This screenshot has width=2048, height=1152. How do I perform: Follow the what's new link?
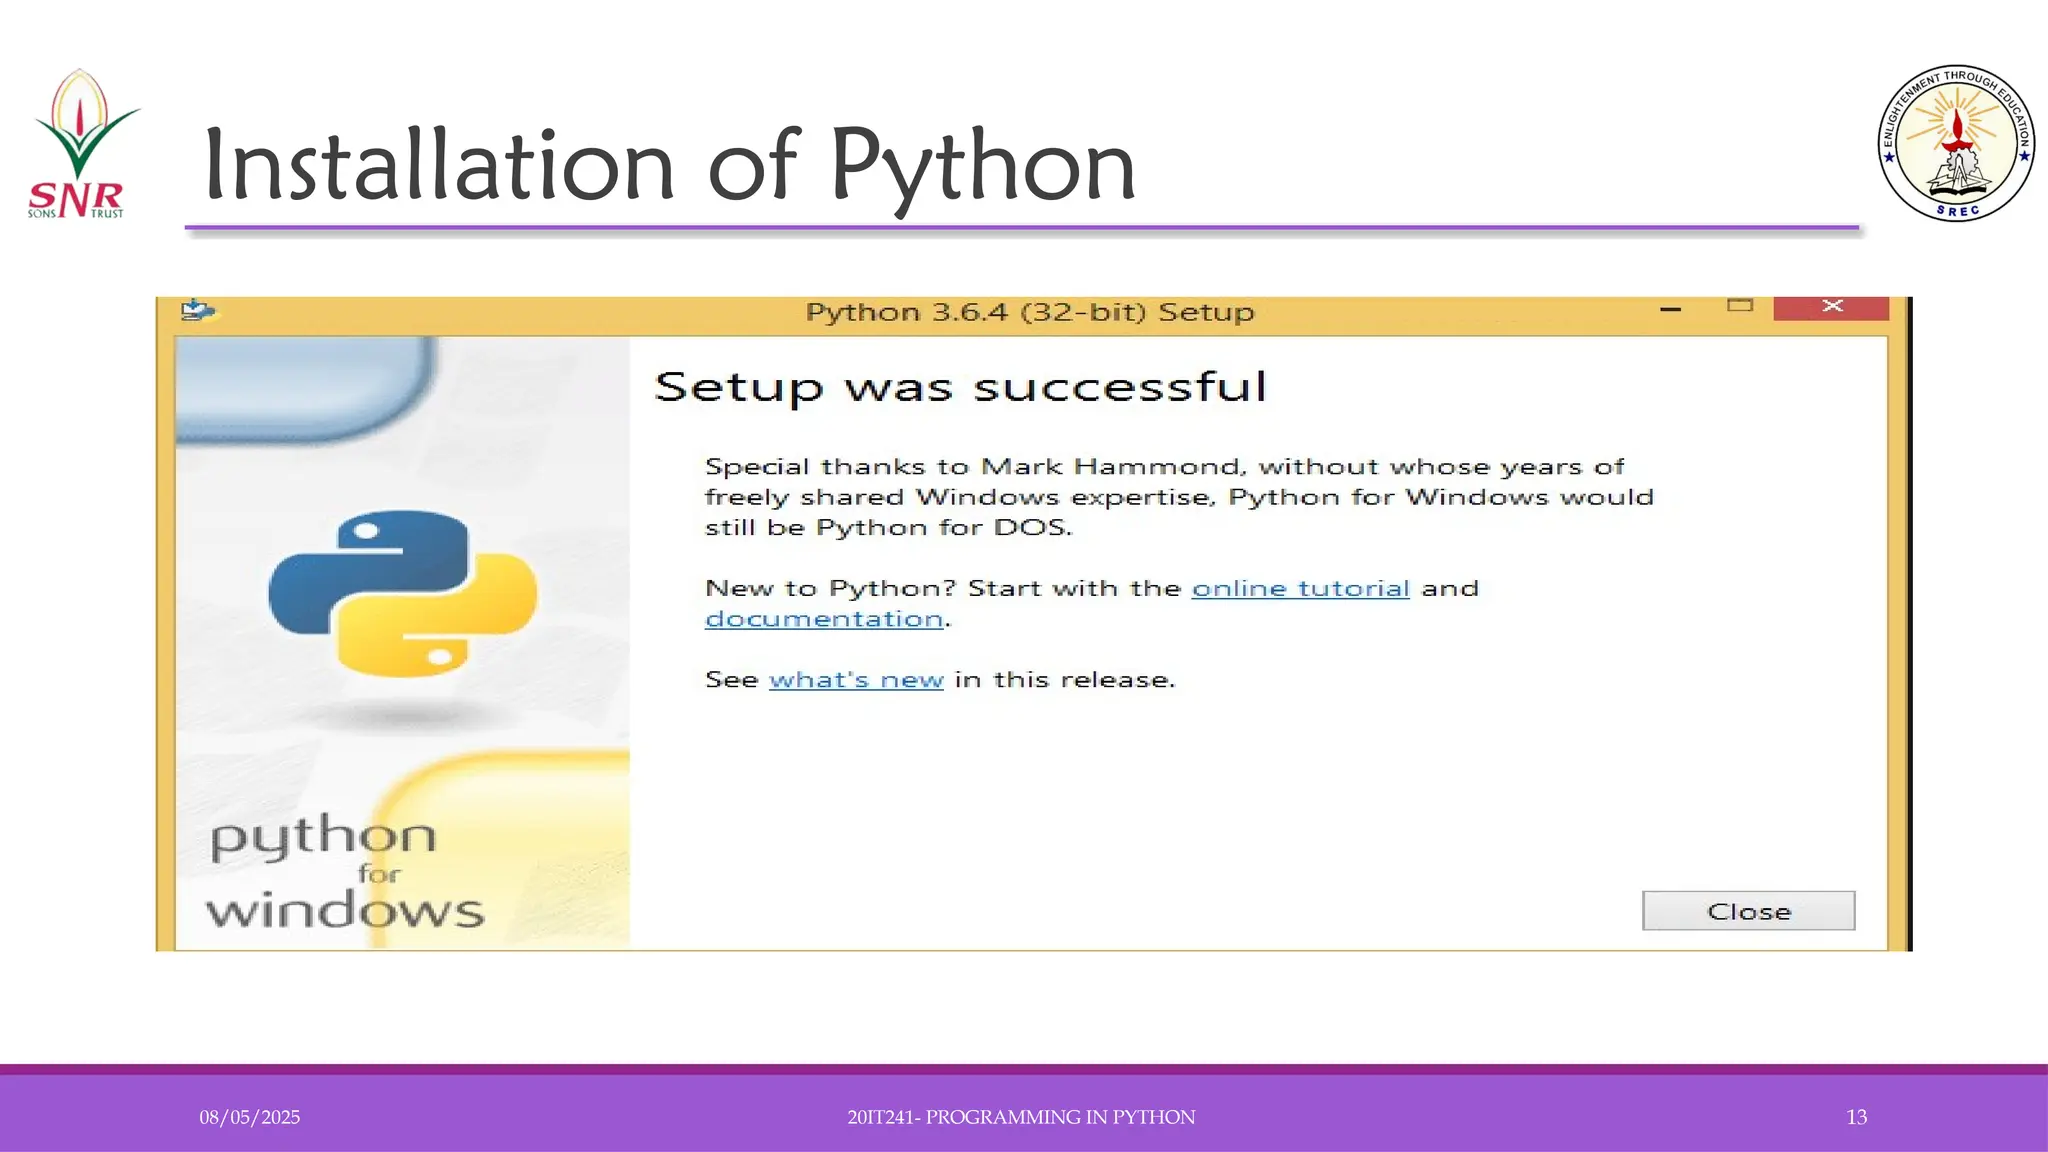click(x=856, y=680)
